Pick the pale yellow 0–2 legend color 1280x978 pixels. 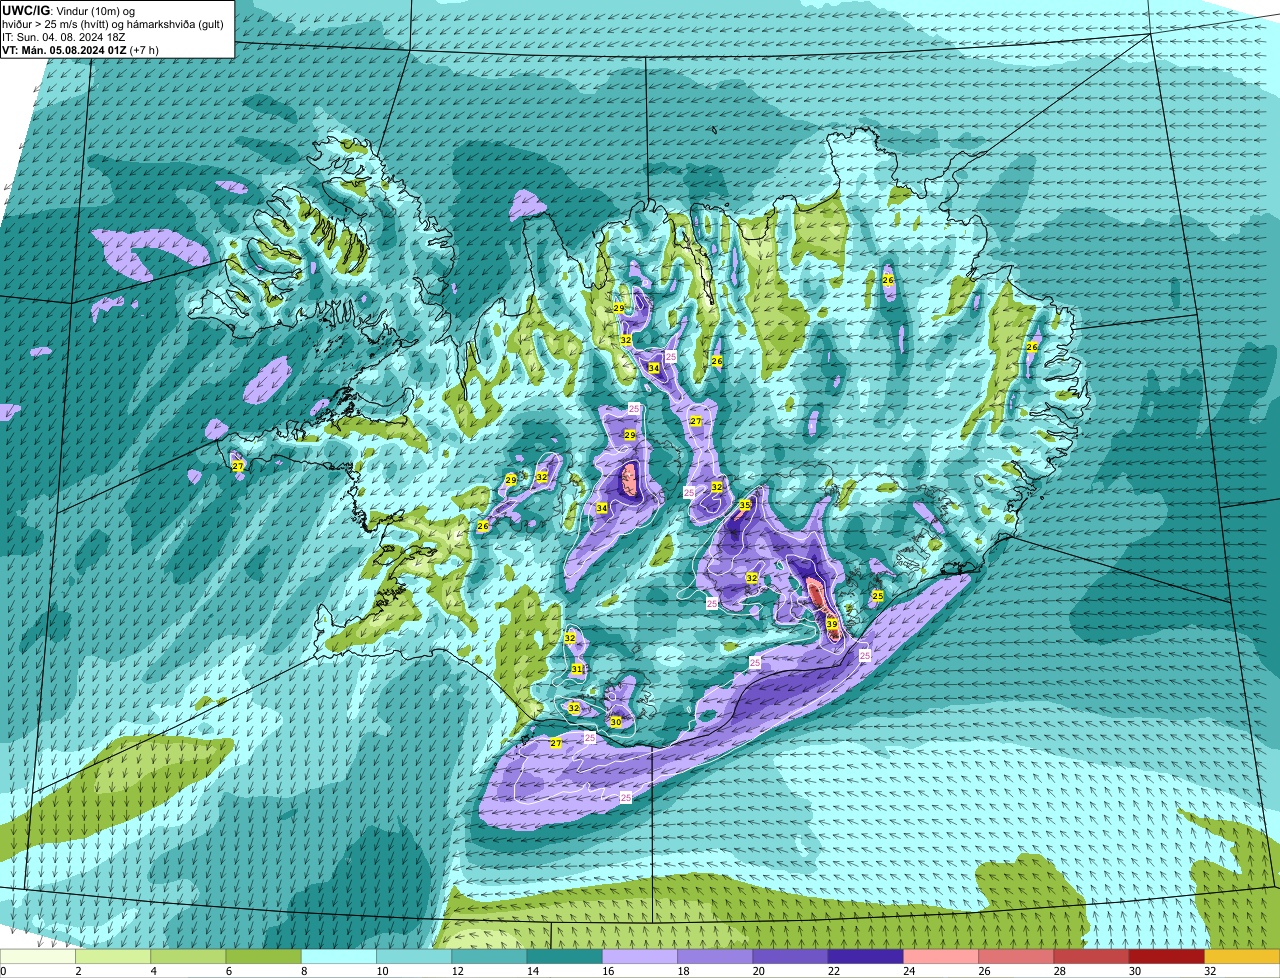tap(38, 956)
